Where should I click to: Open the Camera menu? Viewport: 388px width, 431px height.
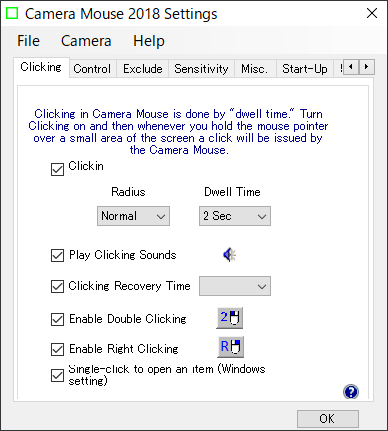click(x=86, y=41)
